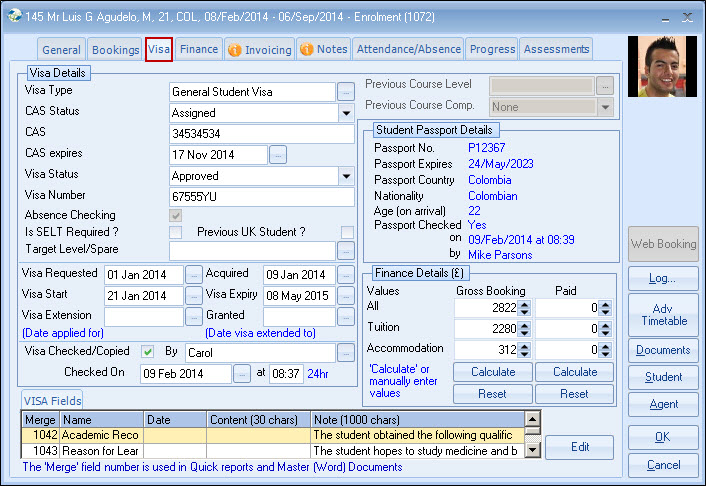Open date picker for CAS expires
This screenshot has width=706, height=486.
pos(278,155)
